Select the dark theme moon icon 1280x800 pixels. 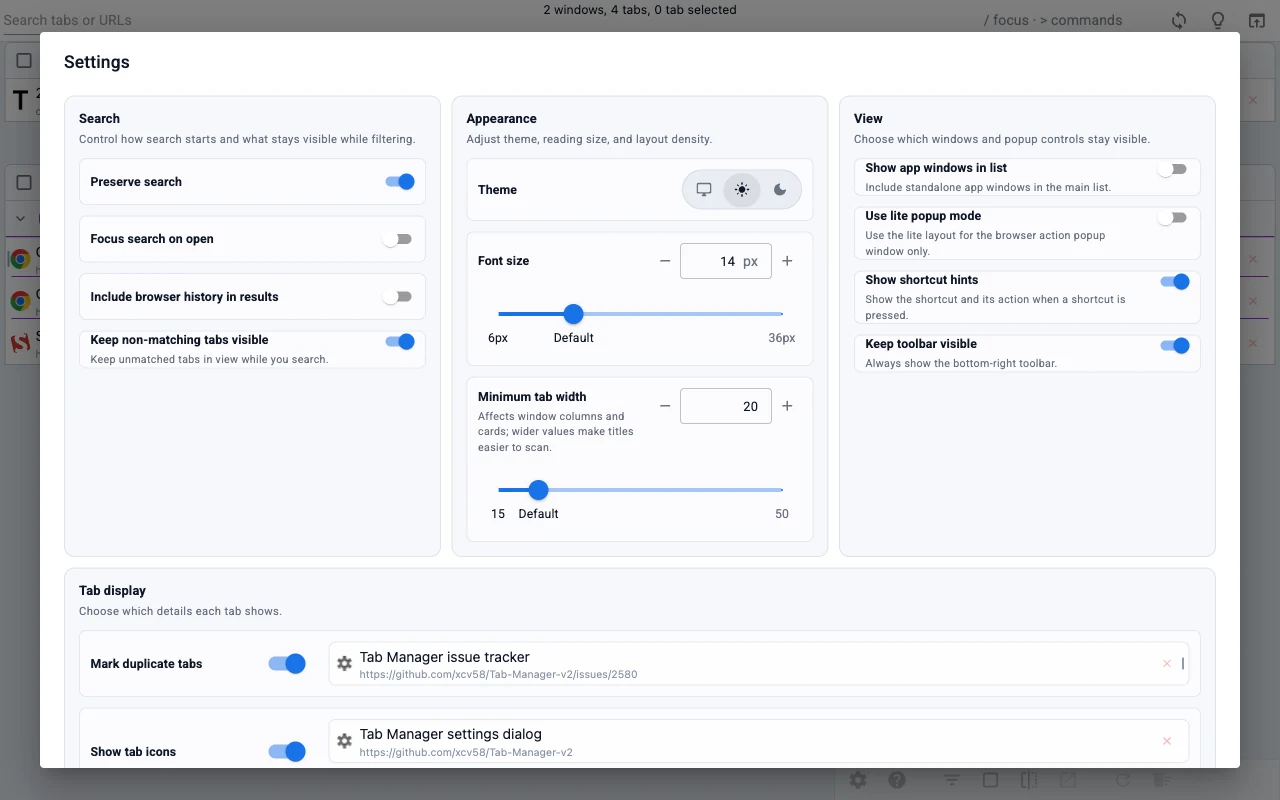tap(780, 190)
